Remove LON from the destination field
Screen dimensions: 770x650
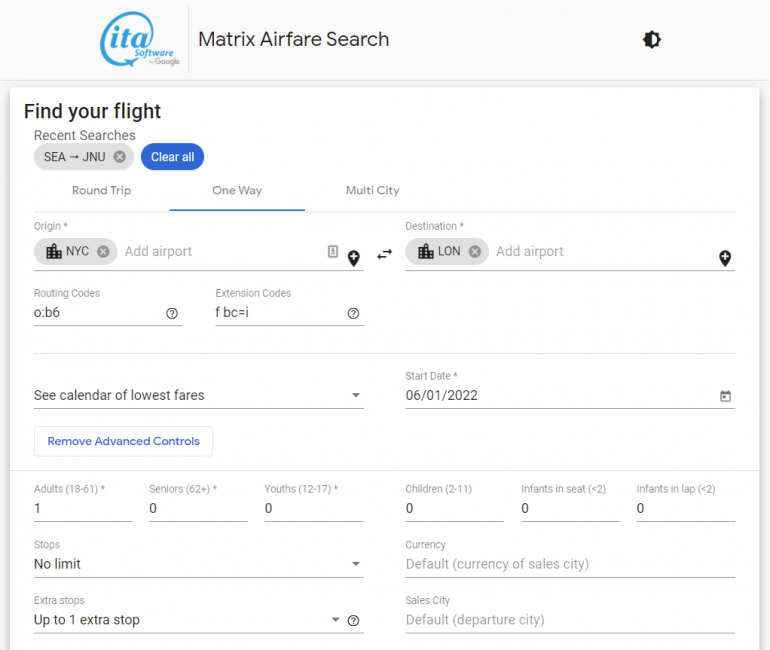pos(475,252)
